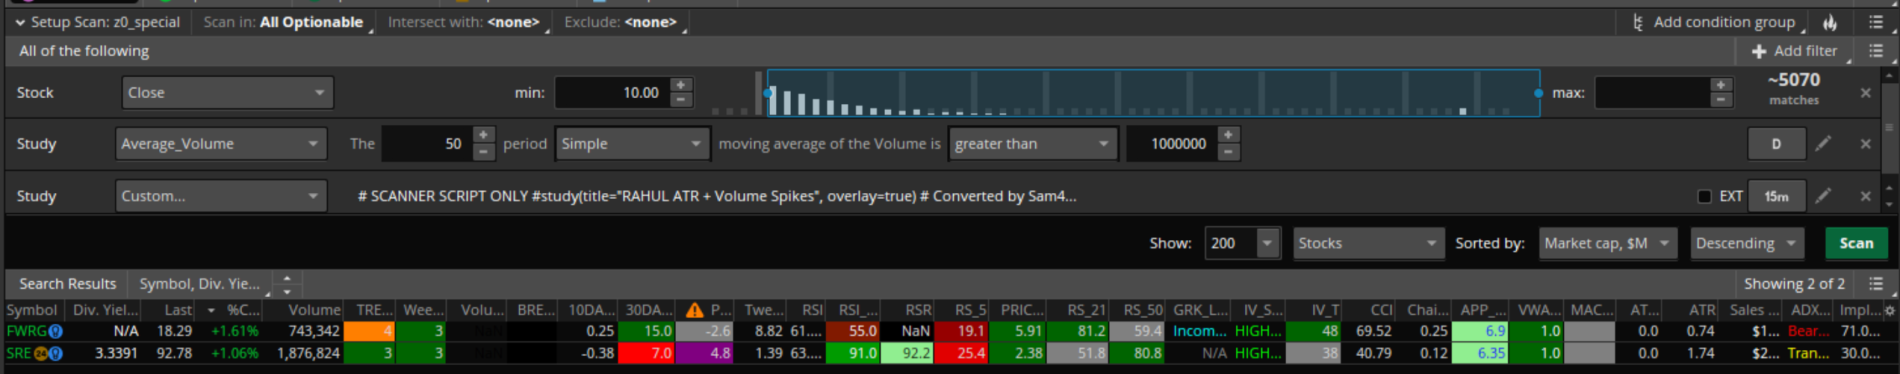Open the flame Sizzle Index menu icon
1900x374 pixels.
(x=1829, y=22)
